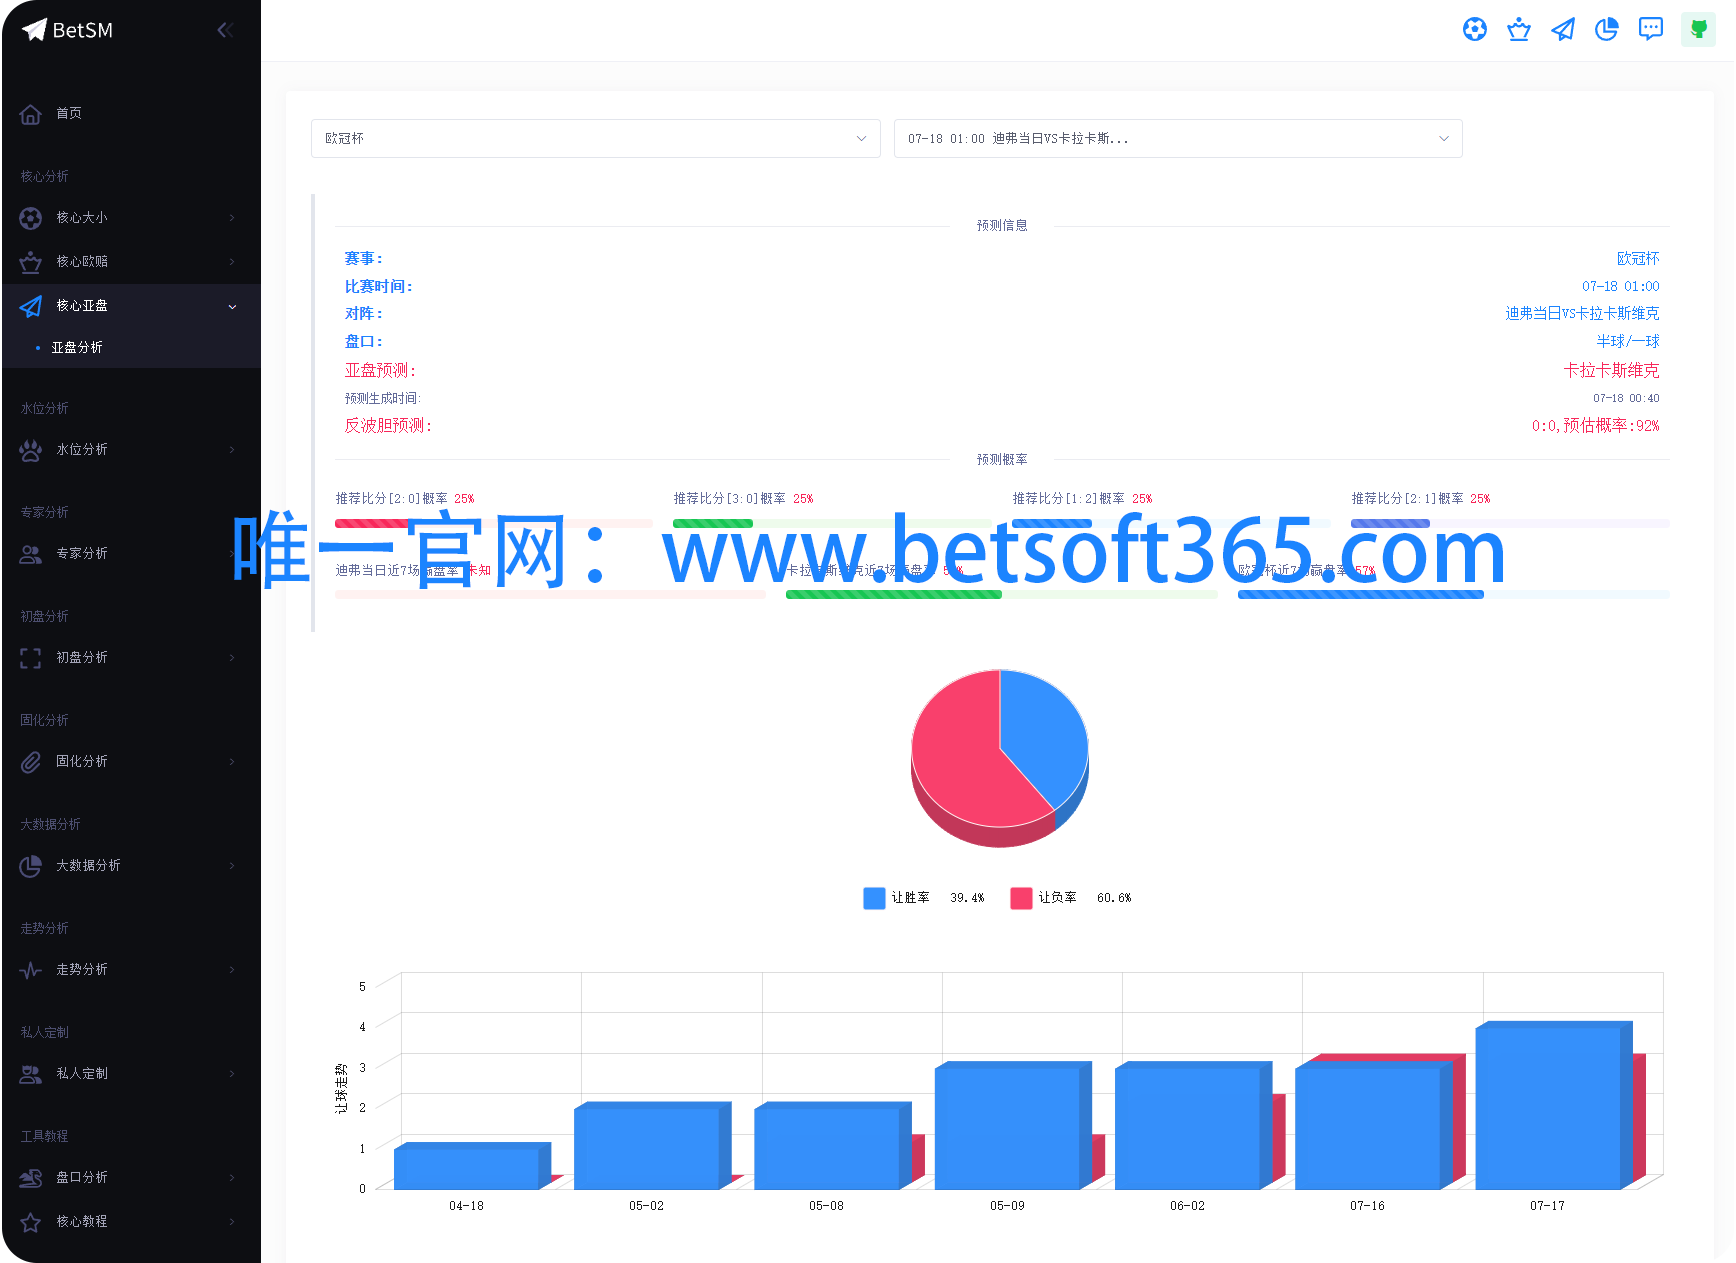
Task: Click the 39.4% win rate value
Action: [x=967, y=898]
